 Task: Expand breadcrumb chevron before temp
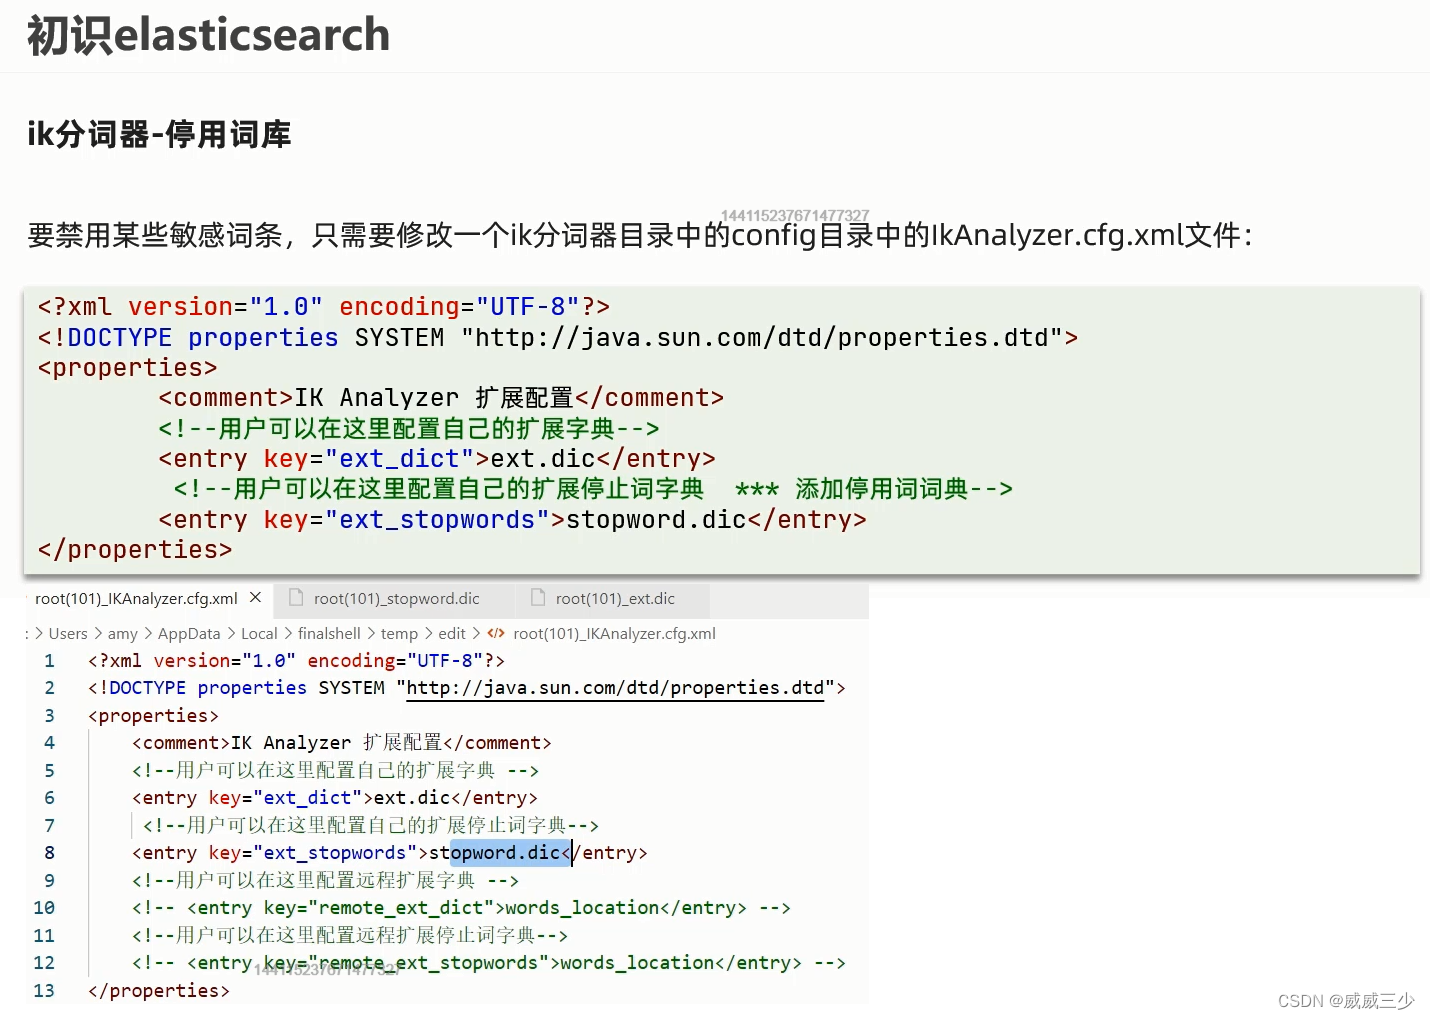point(371,633)
